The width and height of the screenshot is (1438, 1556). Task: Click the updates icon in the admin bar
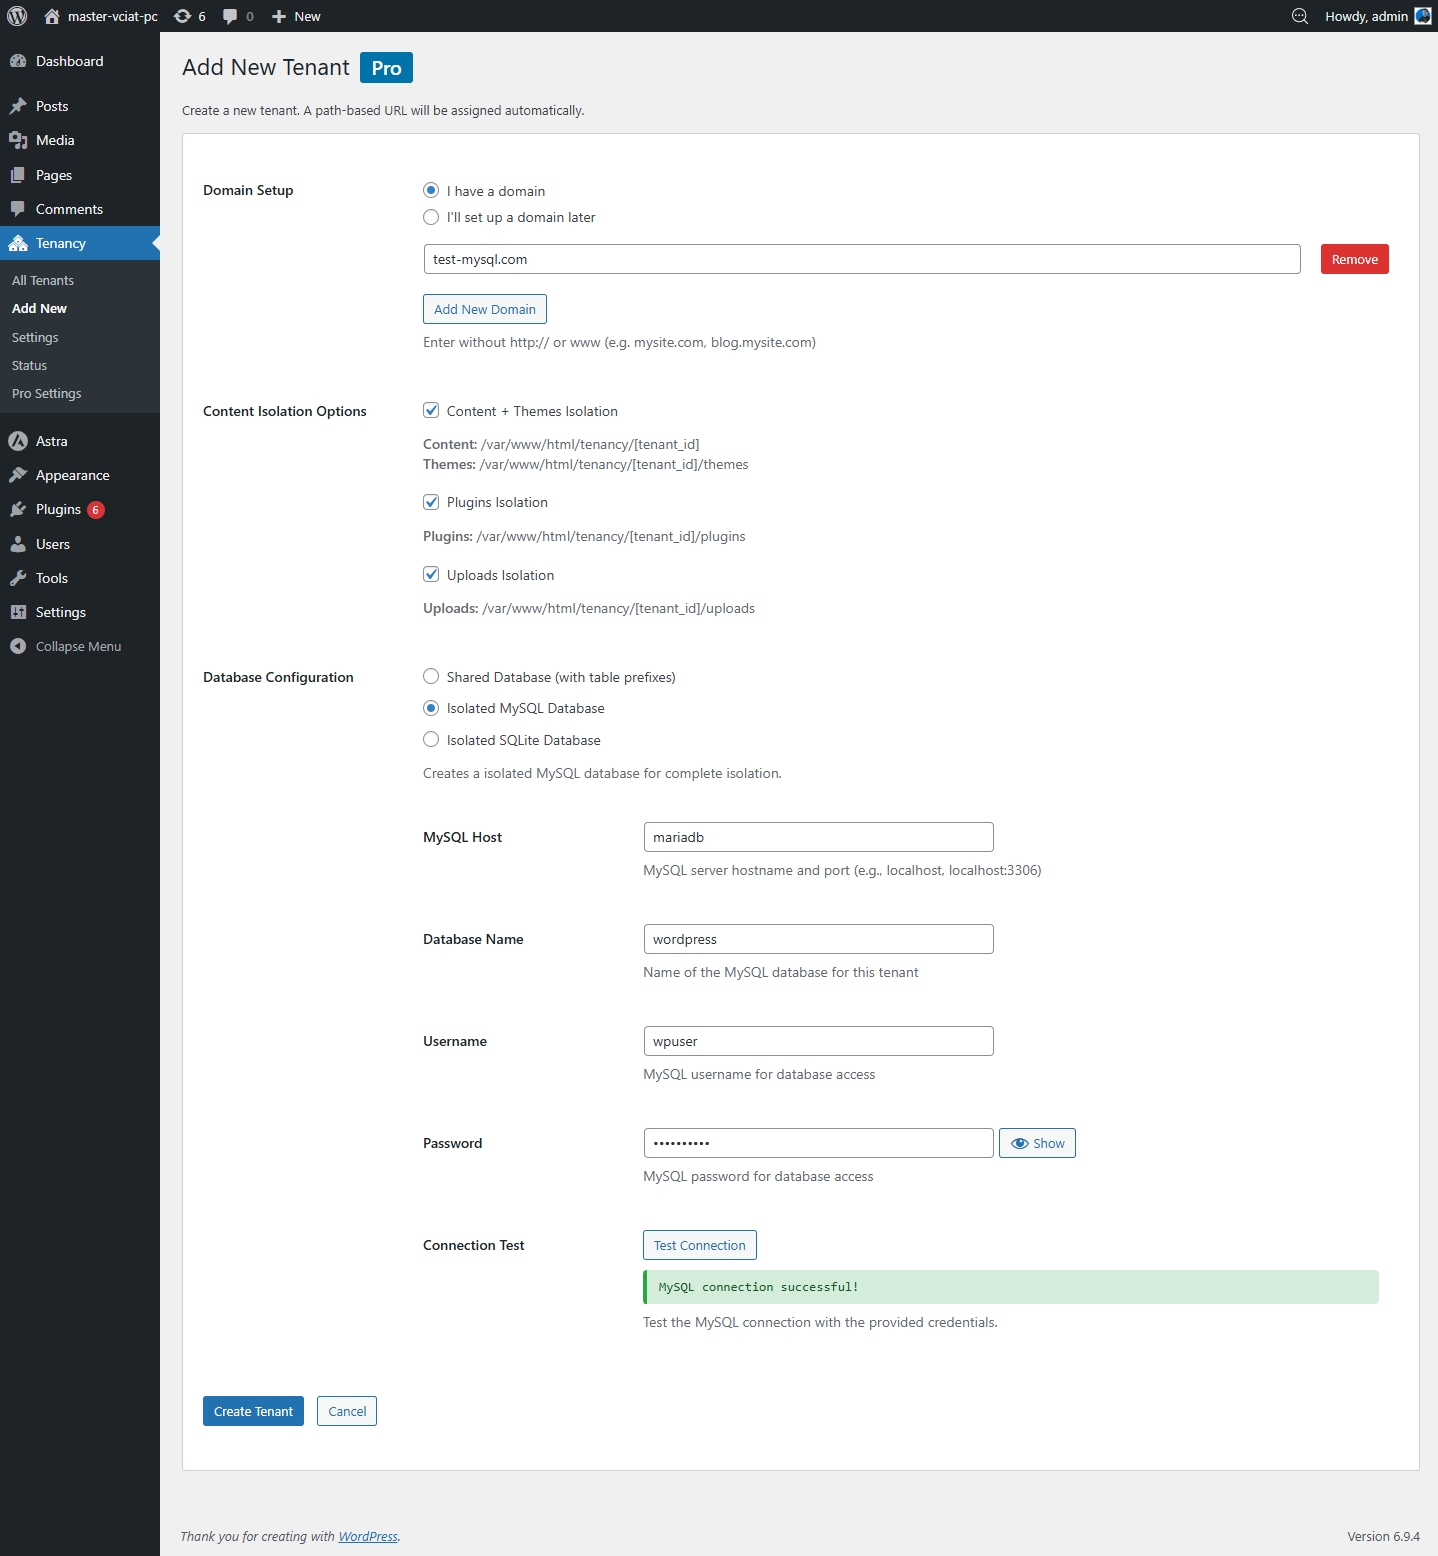(x=184, y=16)
